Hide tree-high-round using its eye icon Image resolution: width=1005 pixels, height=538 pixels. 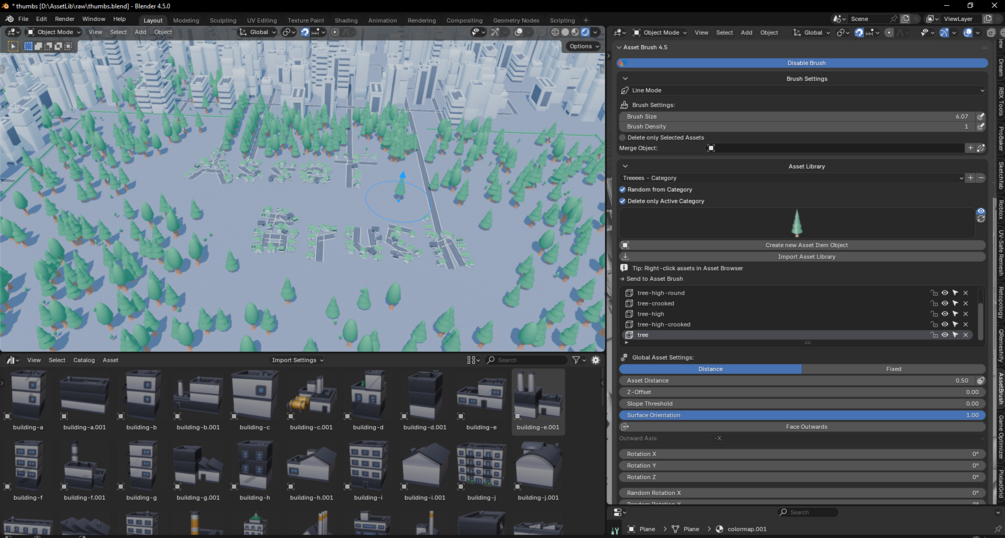(945, 293)
